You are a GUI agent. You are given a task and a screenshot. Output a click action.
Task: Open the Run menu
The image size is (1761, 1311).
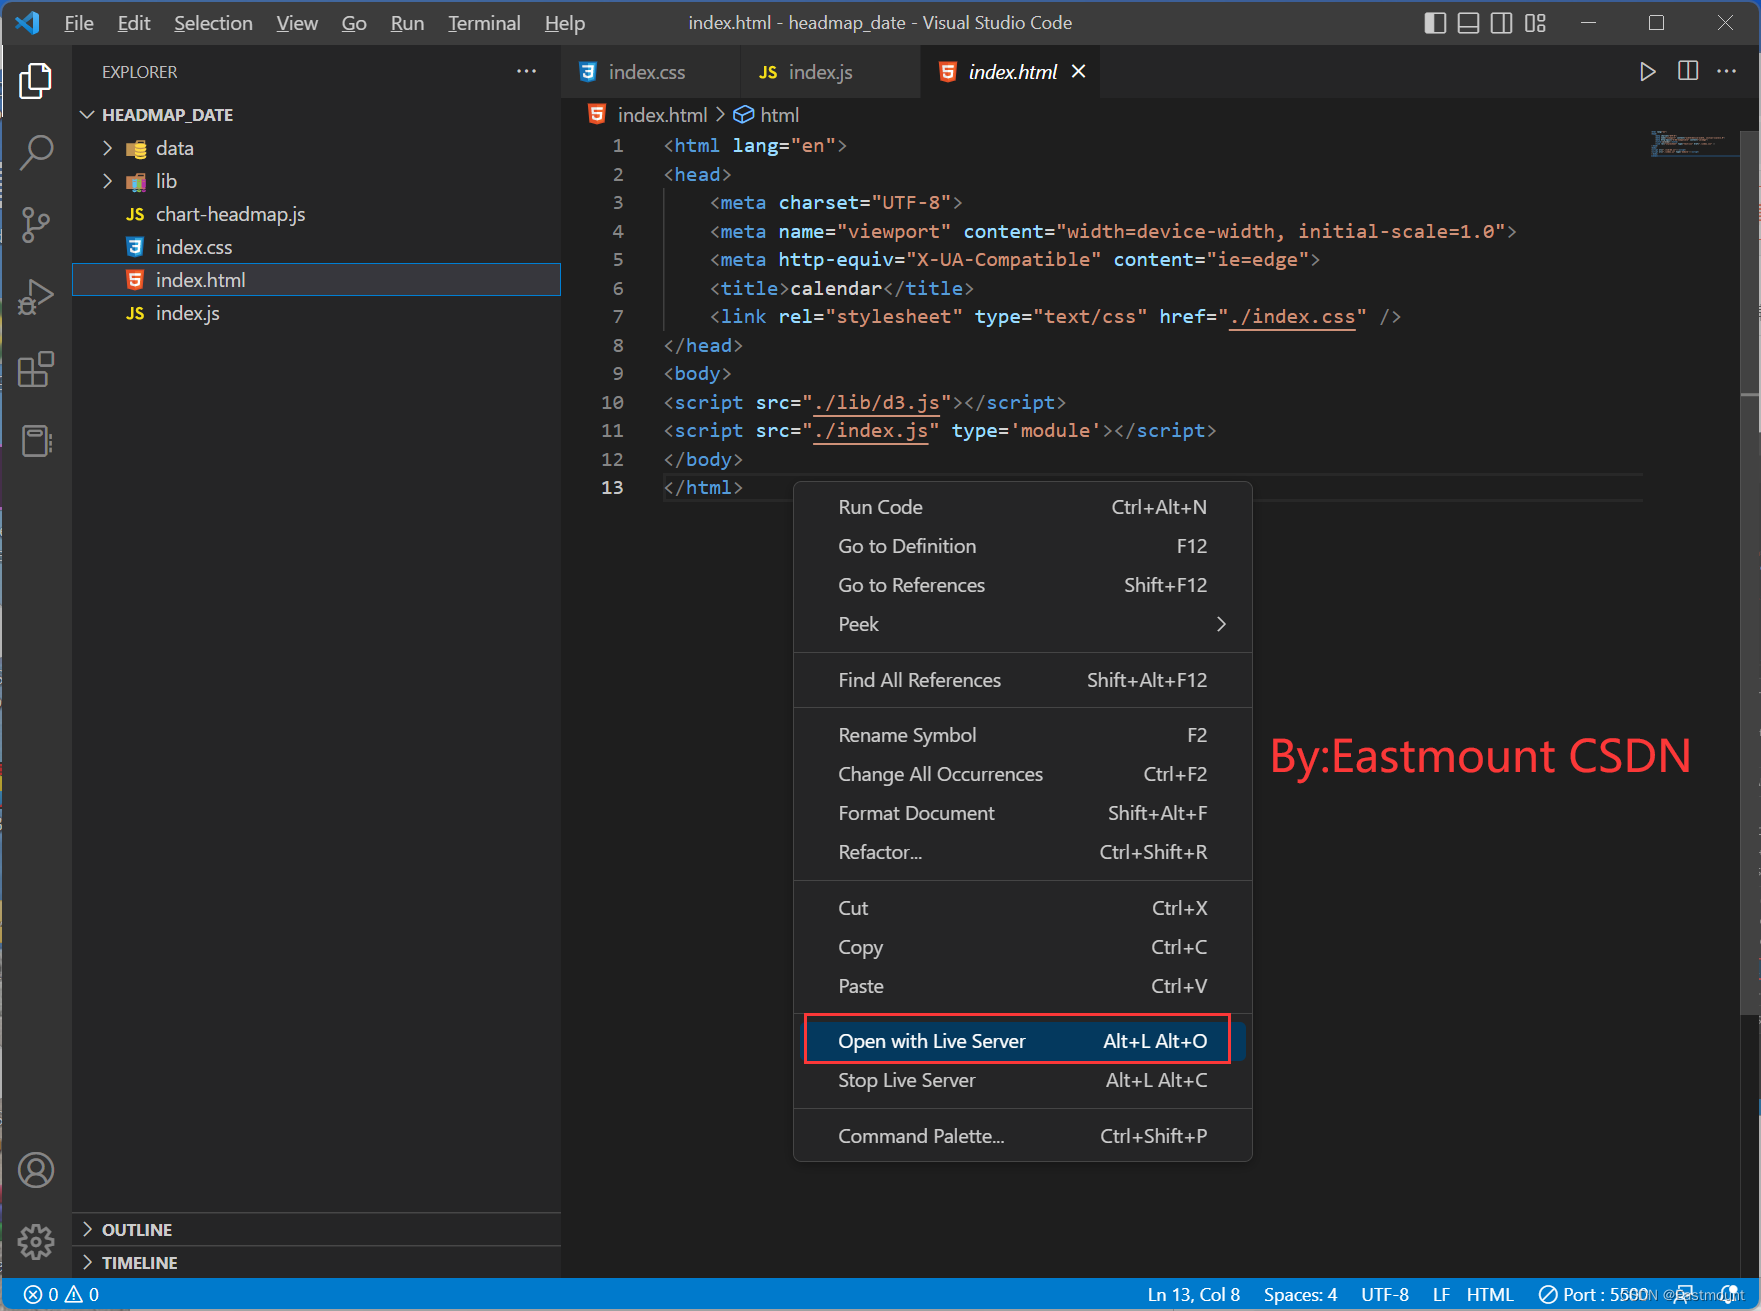[x=407, y=23]
